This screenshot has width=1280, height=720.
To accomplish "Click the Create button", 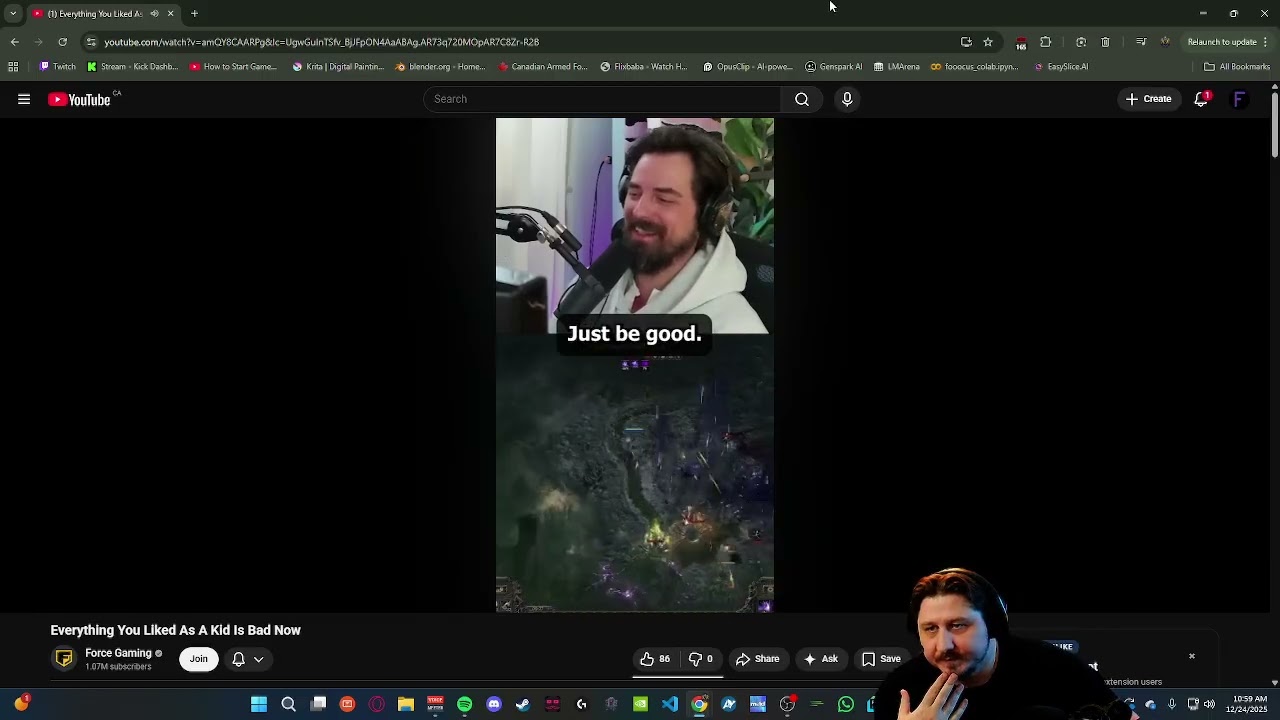I will coord(1148,99).
